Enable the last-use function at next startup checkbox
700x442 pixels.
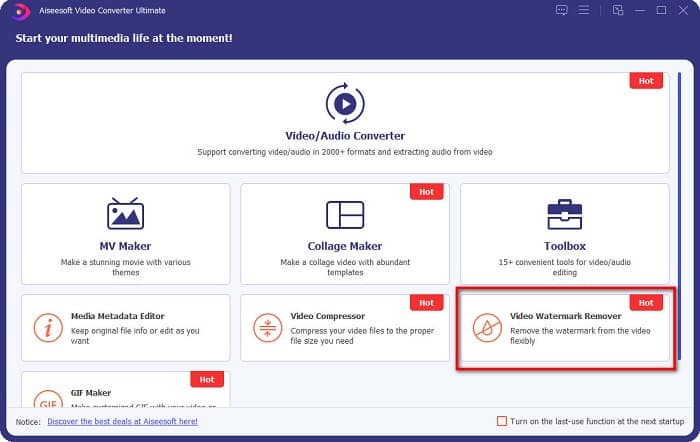click(502, 421)
